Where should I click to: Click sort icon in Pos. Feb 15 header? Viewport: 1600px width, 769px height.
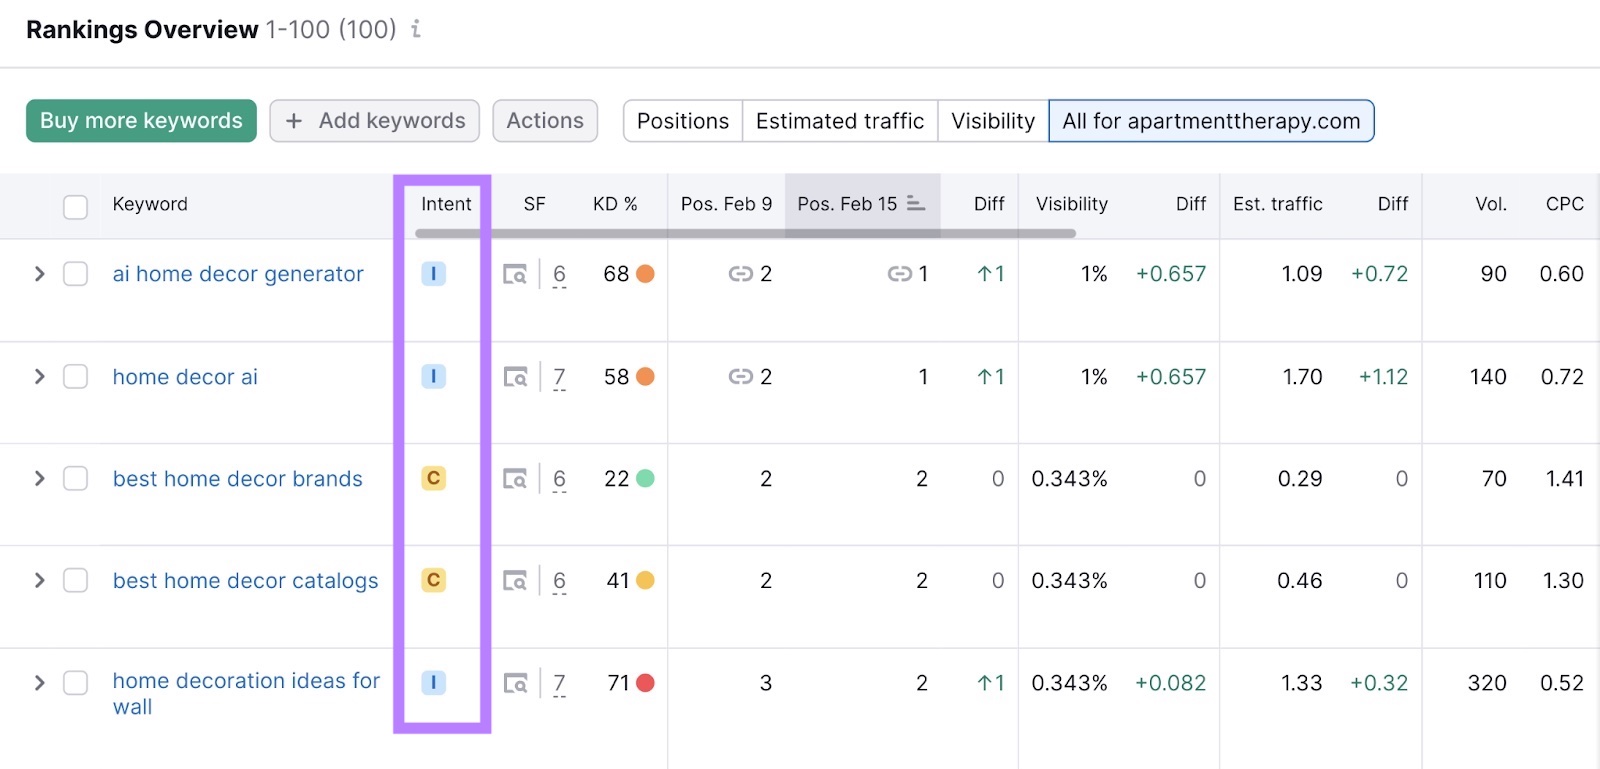915,203
